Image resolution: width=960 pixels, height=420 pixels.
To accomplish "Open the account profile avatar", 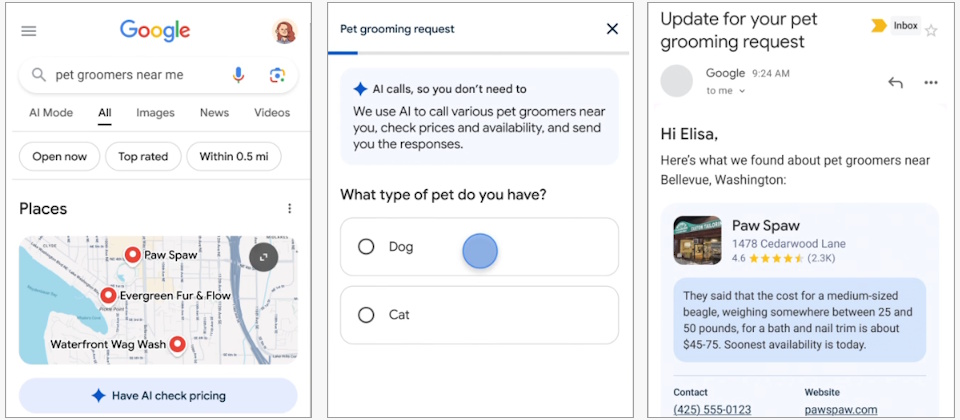I will [284, 31].
